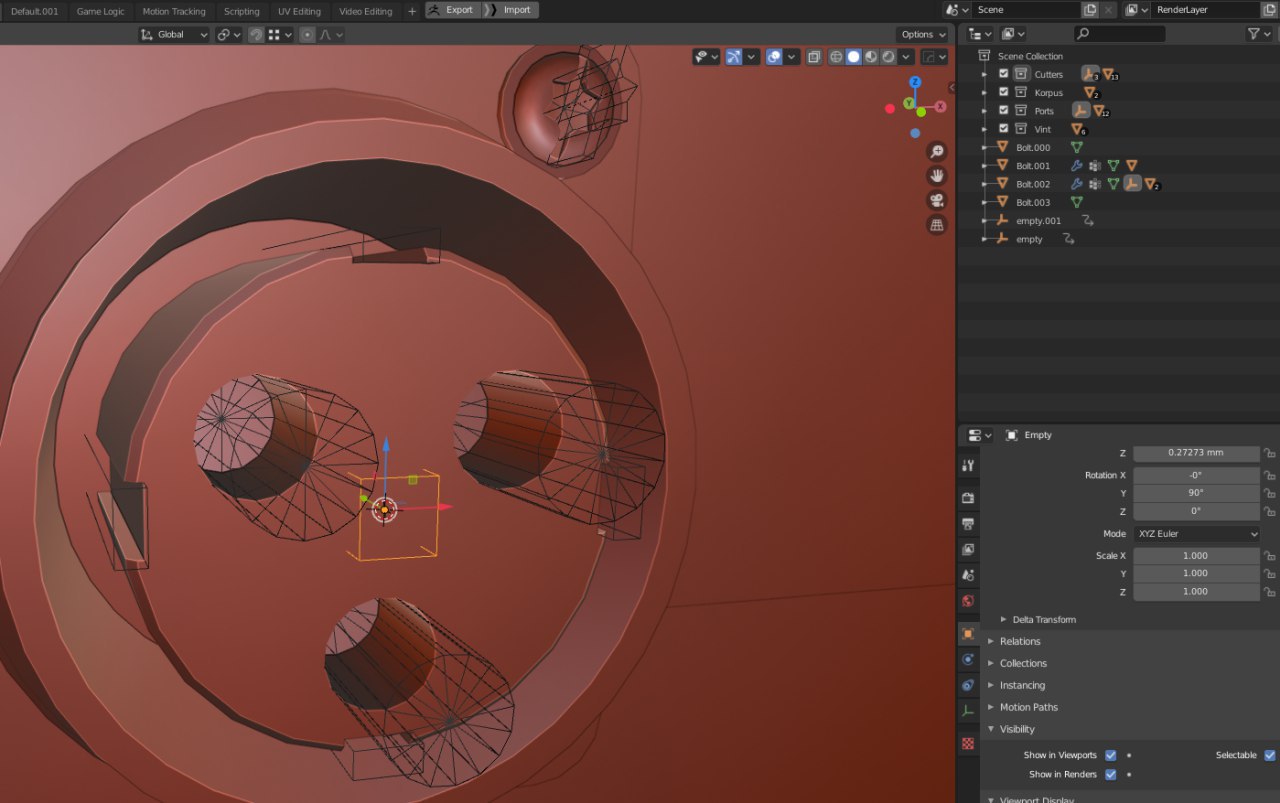Switch to the Scripting workspace tab
This screenshot has height=803, width=1280.
point(242,11)
